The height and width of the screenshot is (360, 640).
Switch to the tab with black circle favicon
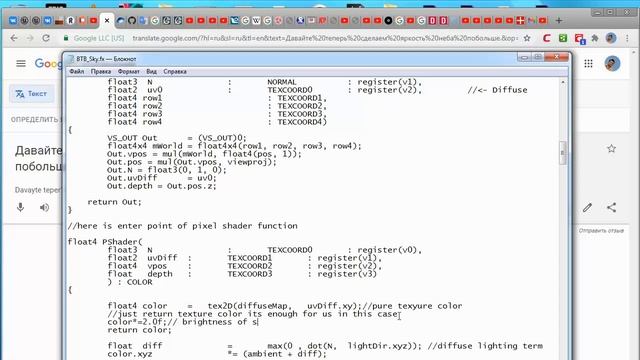click(x=388, y=20)
